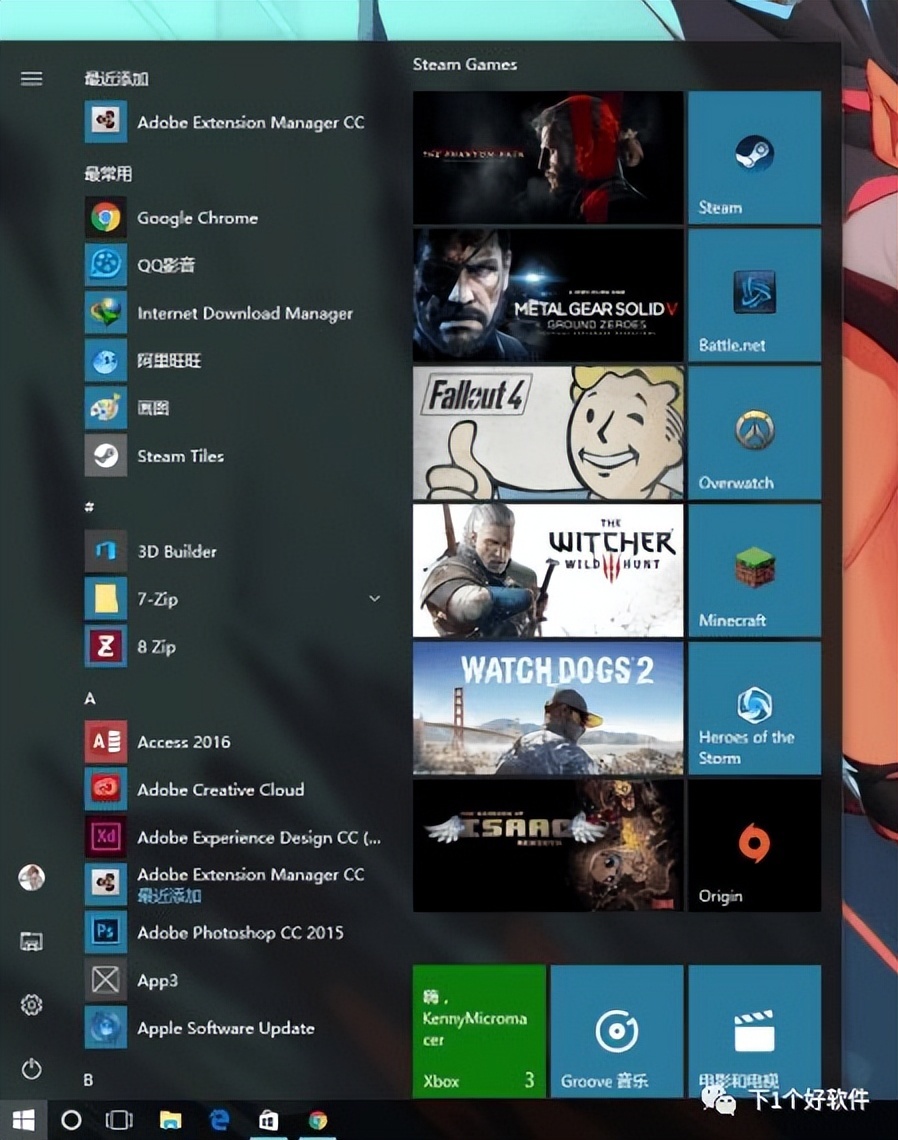This screenshot has width=898, height=1140.
Task: Click the Windows Start button on taskbar
Action: [x=23, y=1120]
